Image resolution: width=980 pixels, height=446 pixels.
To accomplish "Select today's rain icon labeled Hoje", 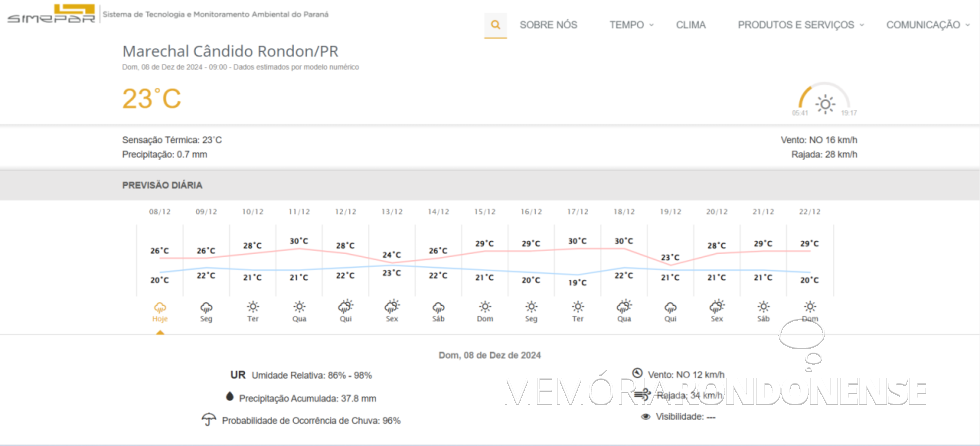I will (x=159, y=307).
